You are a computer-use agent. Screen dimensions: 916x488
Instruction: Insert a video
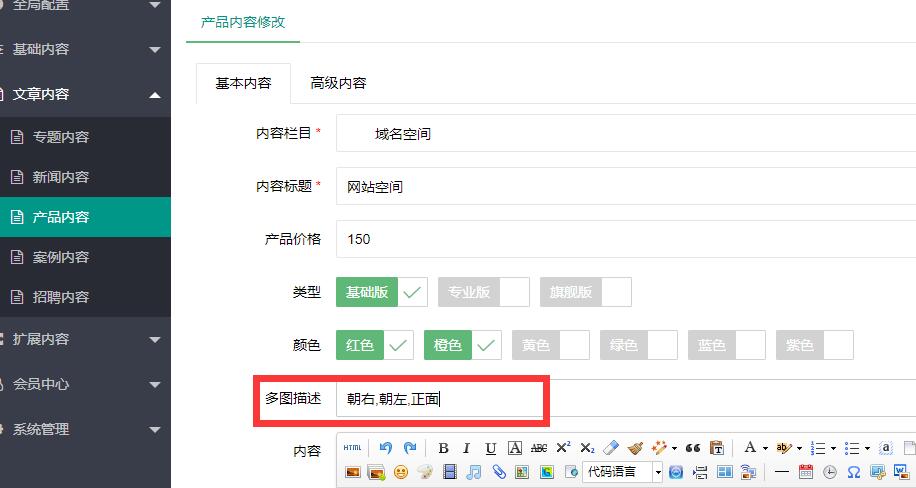point(449,472)
